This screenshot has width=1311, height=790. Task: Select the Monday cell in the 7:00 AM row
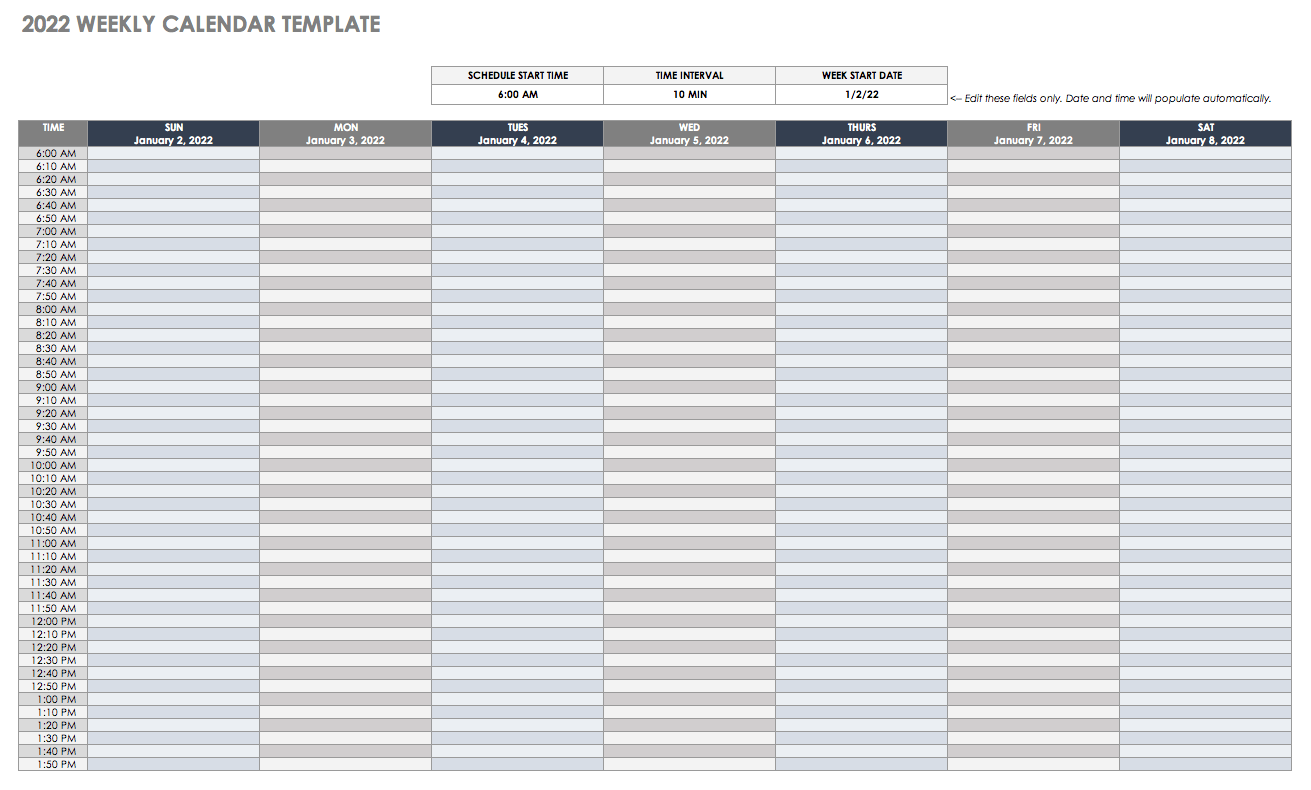[346, 231]
